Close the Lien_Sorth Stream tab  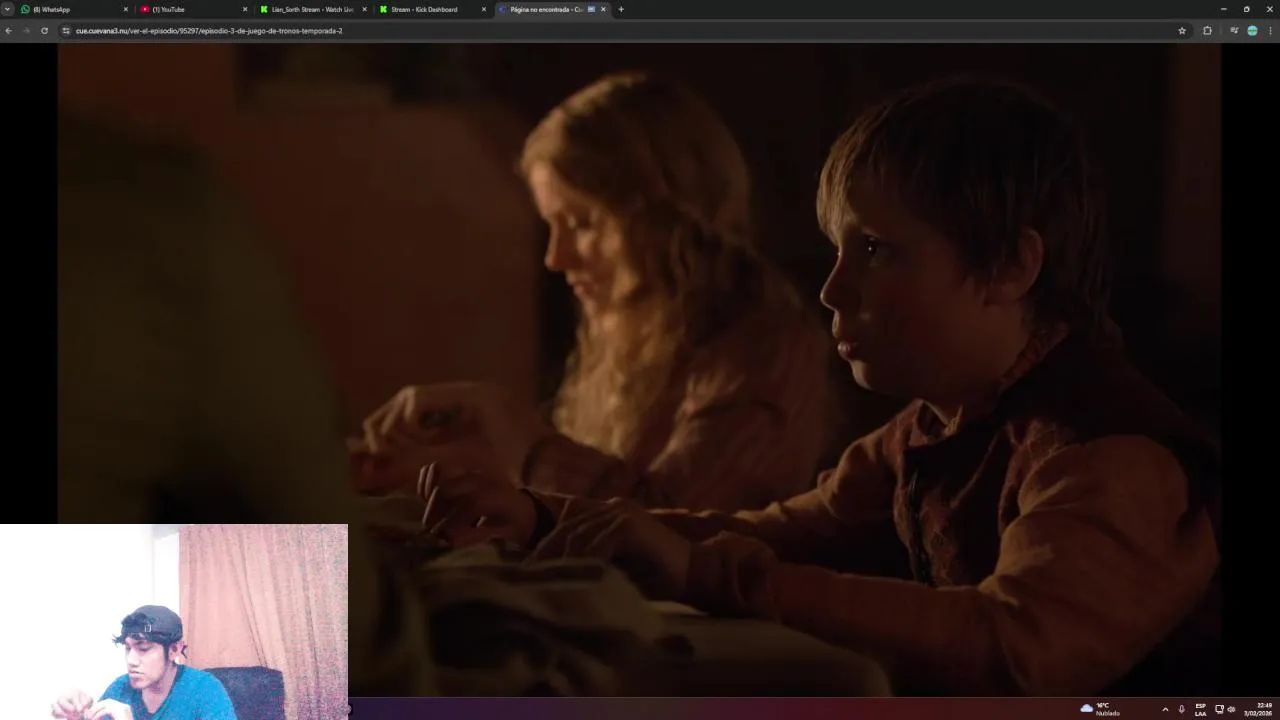364,9
